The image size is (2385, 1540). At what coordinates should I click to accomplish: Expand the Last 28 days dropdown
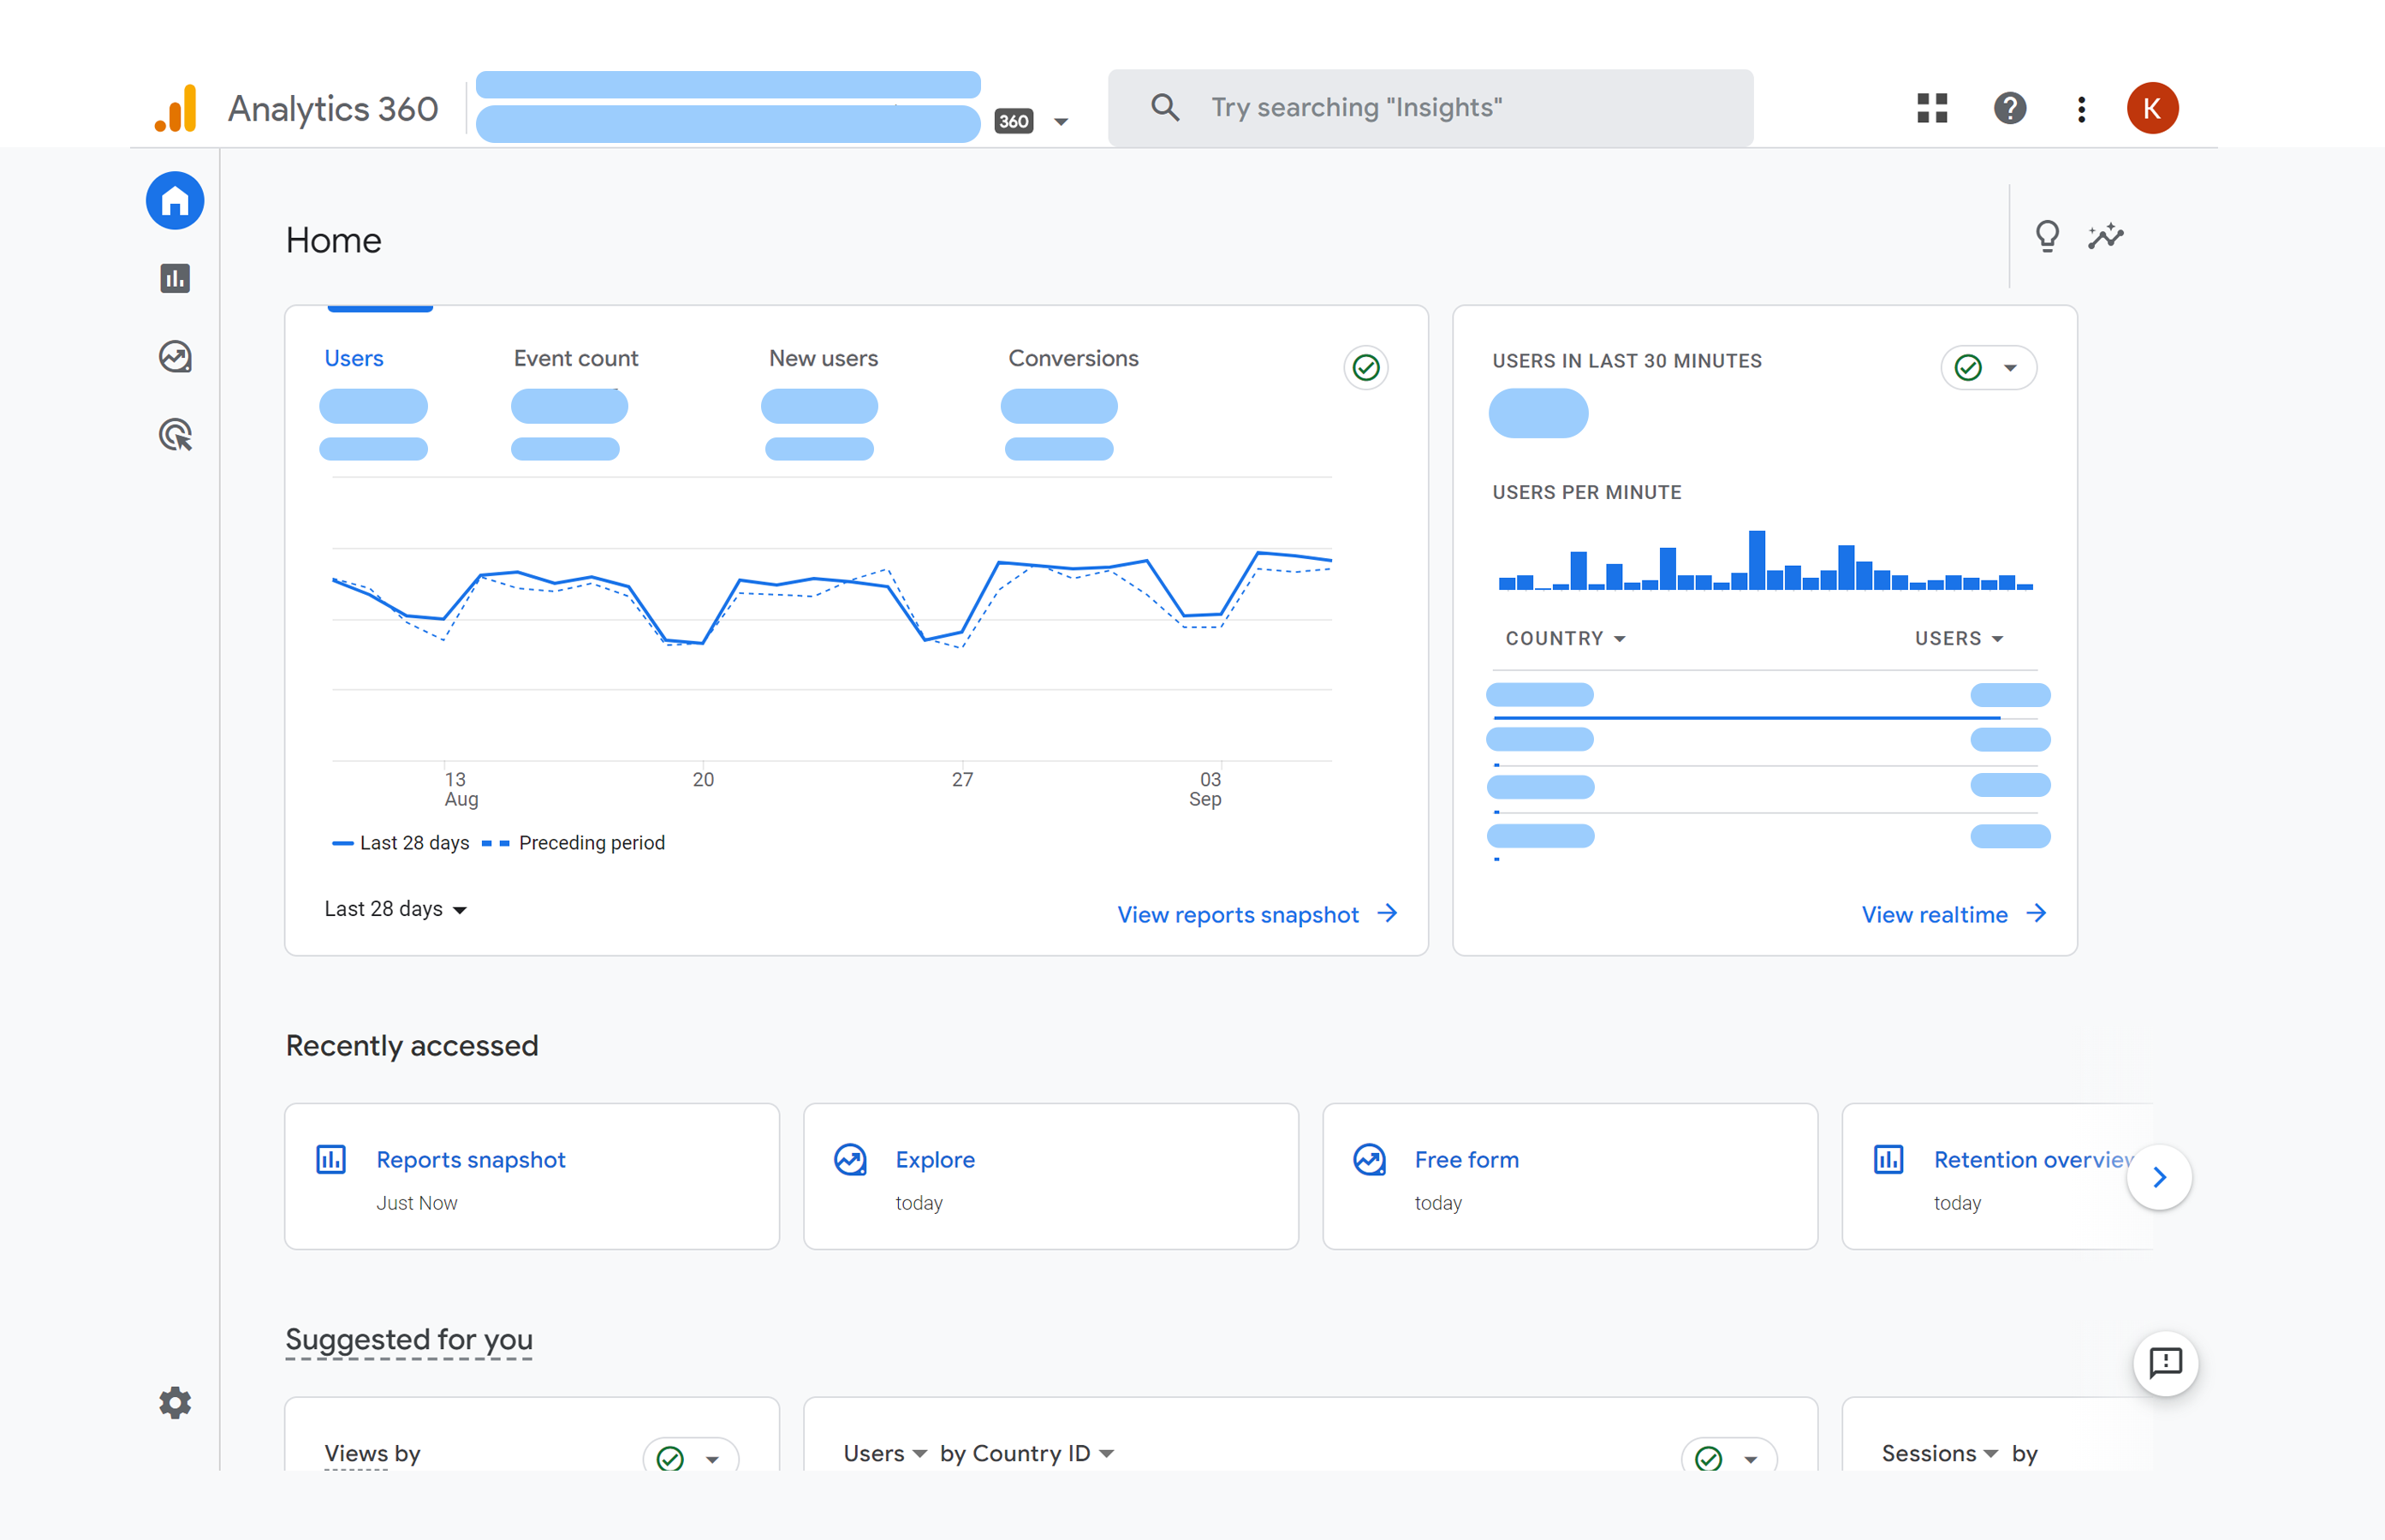[x=395, y=909]
